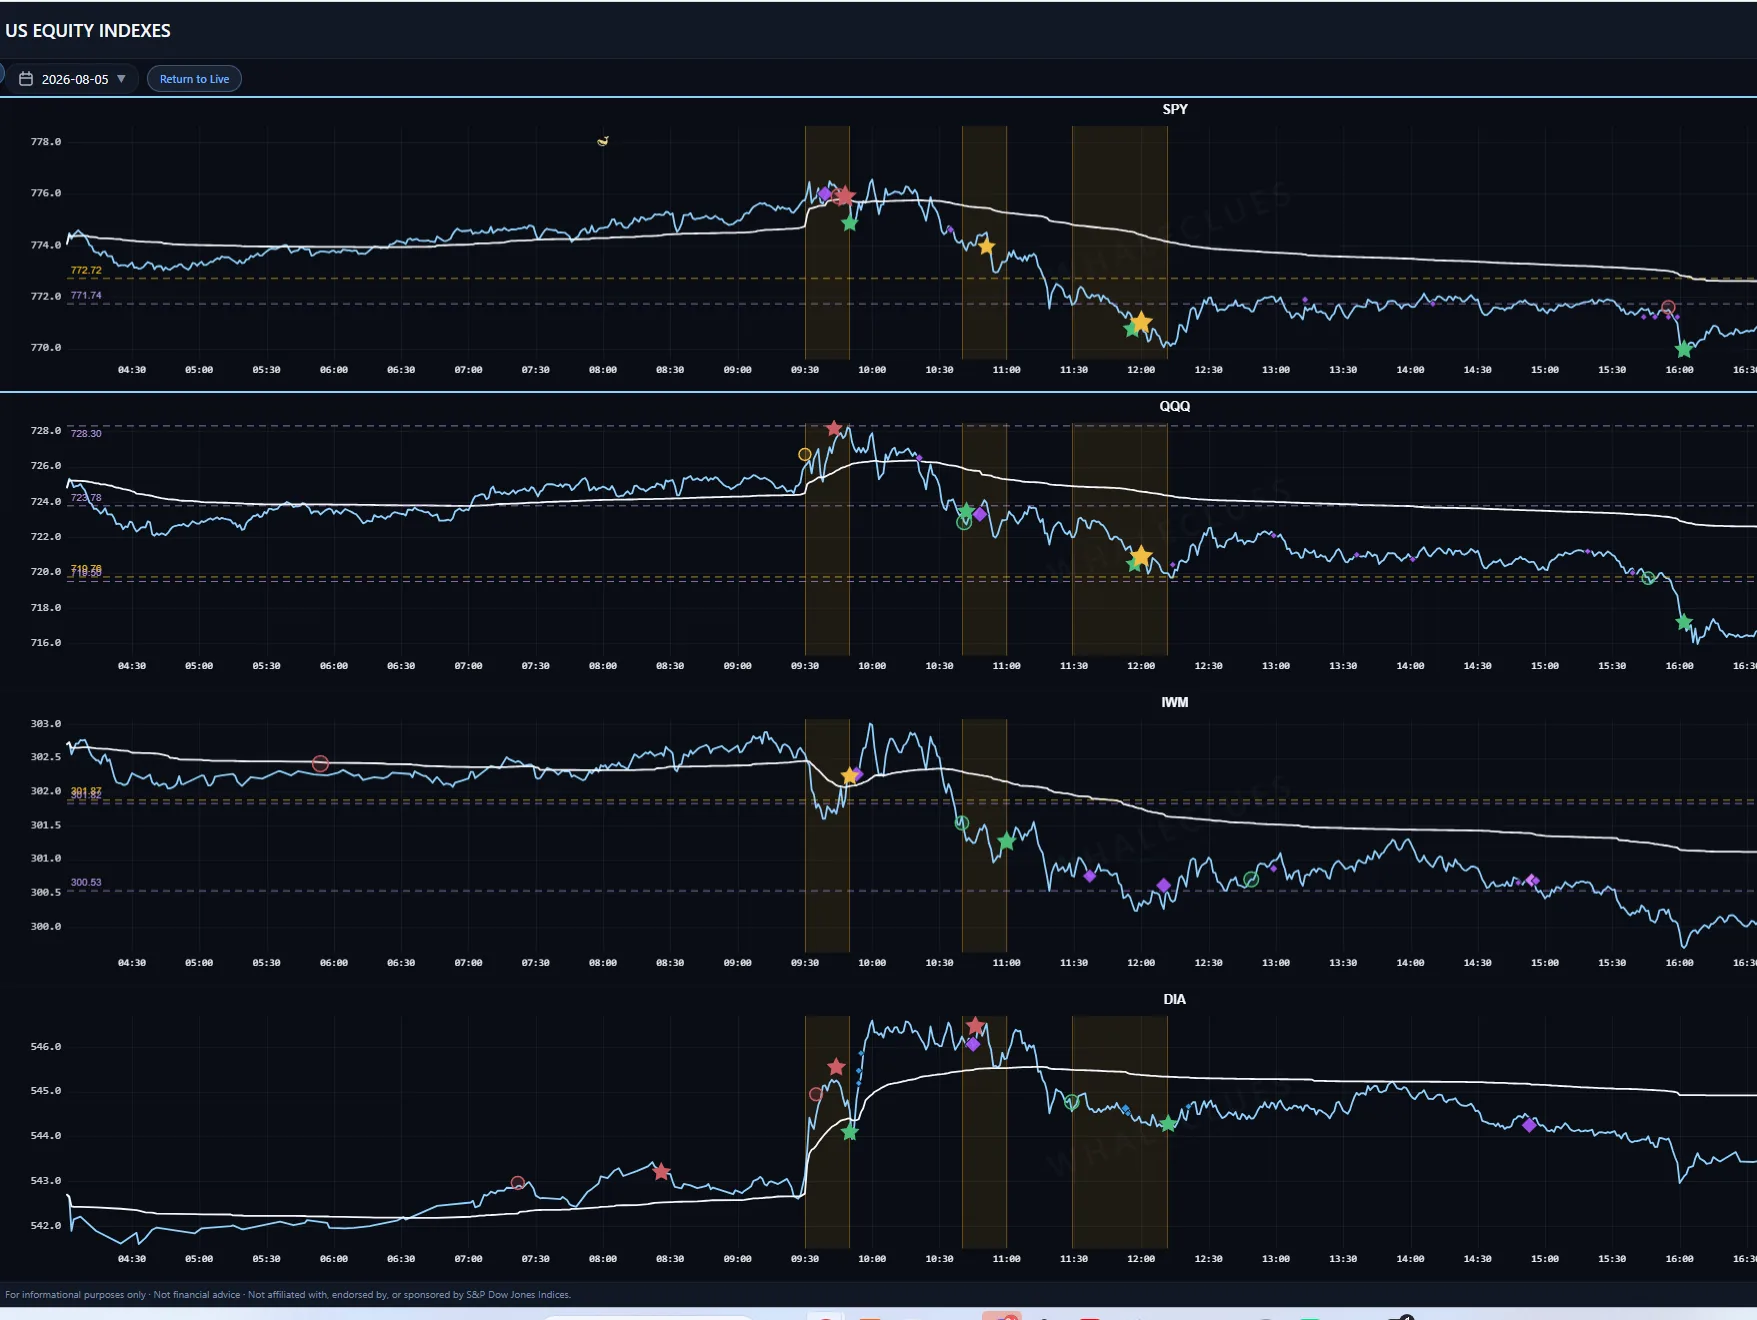Click the informational disclaimer text at the bottom
The width and height of the screenshot is (1757, 1320).
tap(288, 1294)
